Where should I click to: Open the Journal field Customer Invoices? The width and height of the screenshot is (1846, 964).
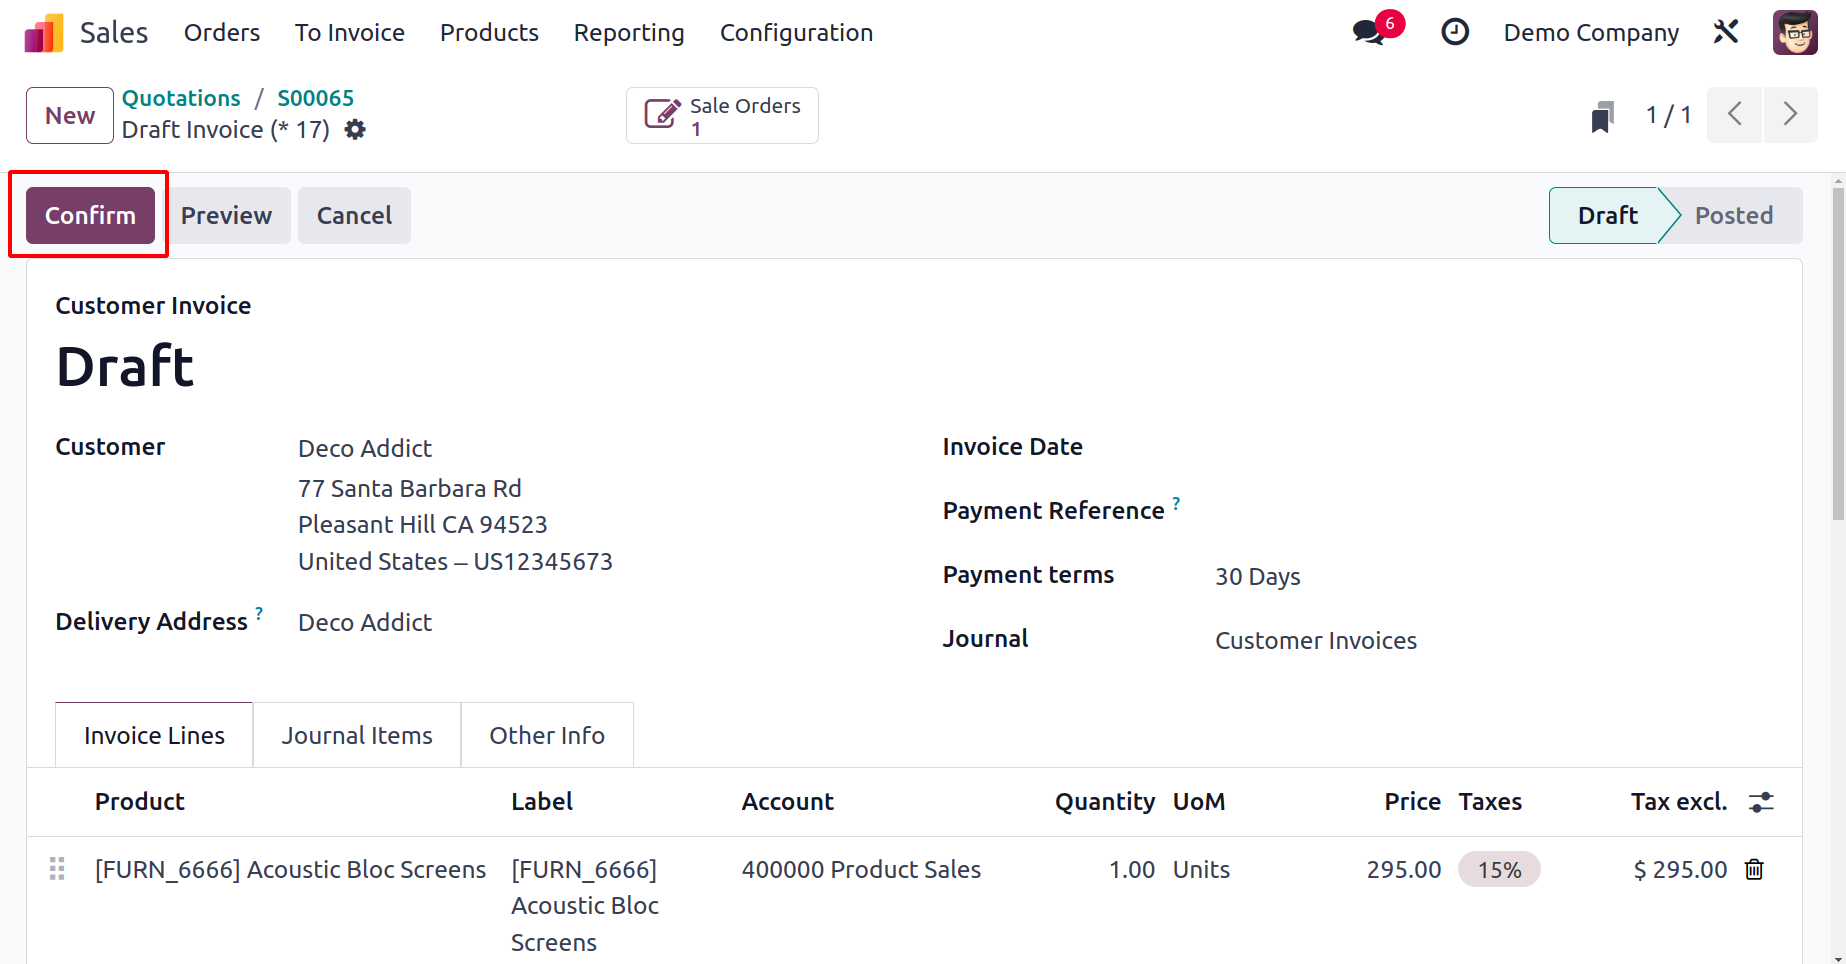1316,641
